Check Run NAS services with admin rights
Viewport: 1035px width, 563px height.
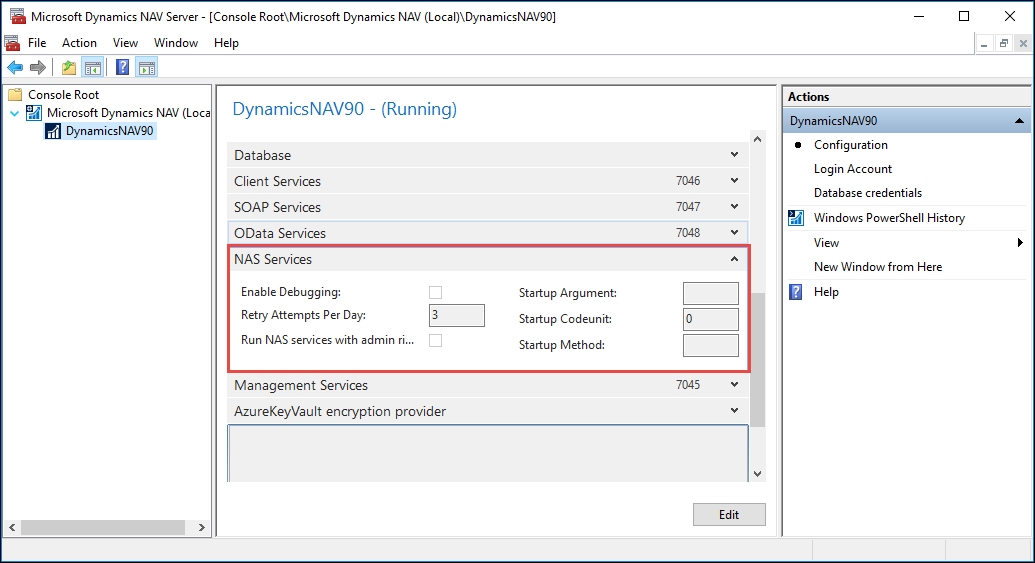point(435,341)
